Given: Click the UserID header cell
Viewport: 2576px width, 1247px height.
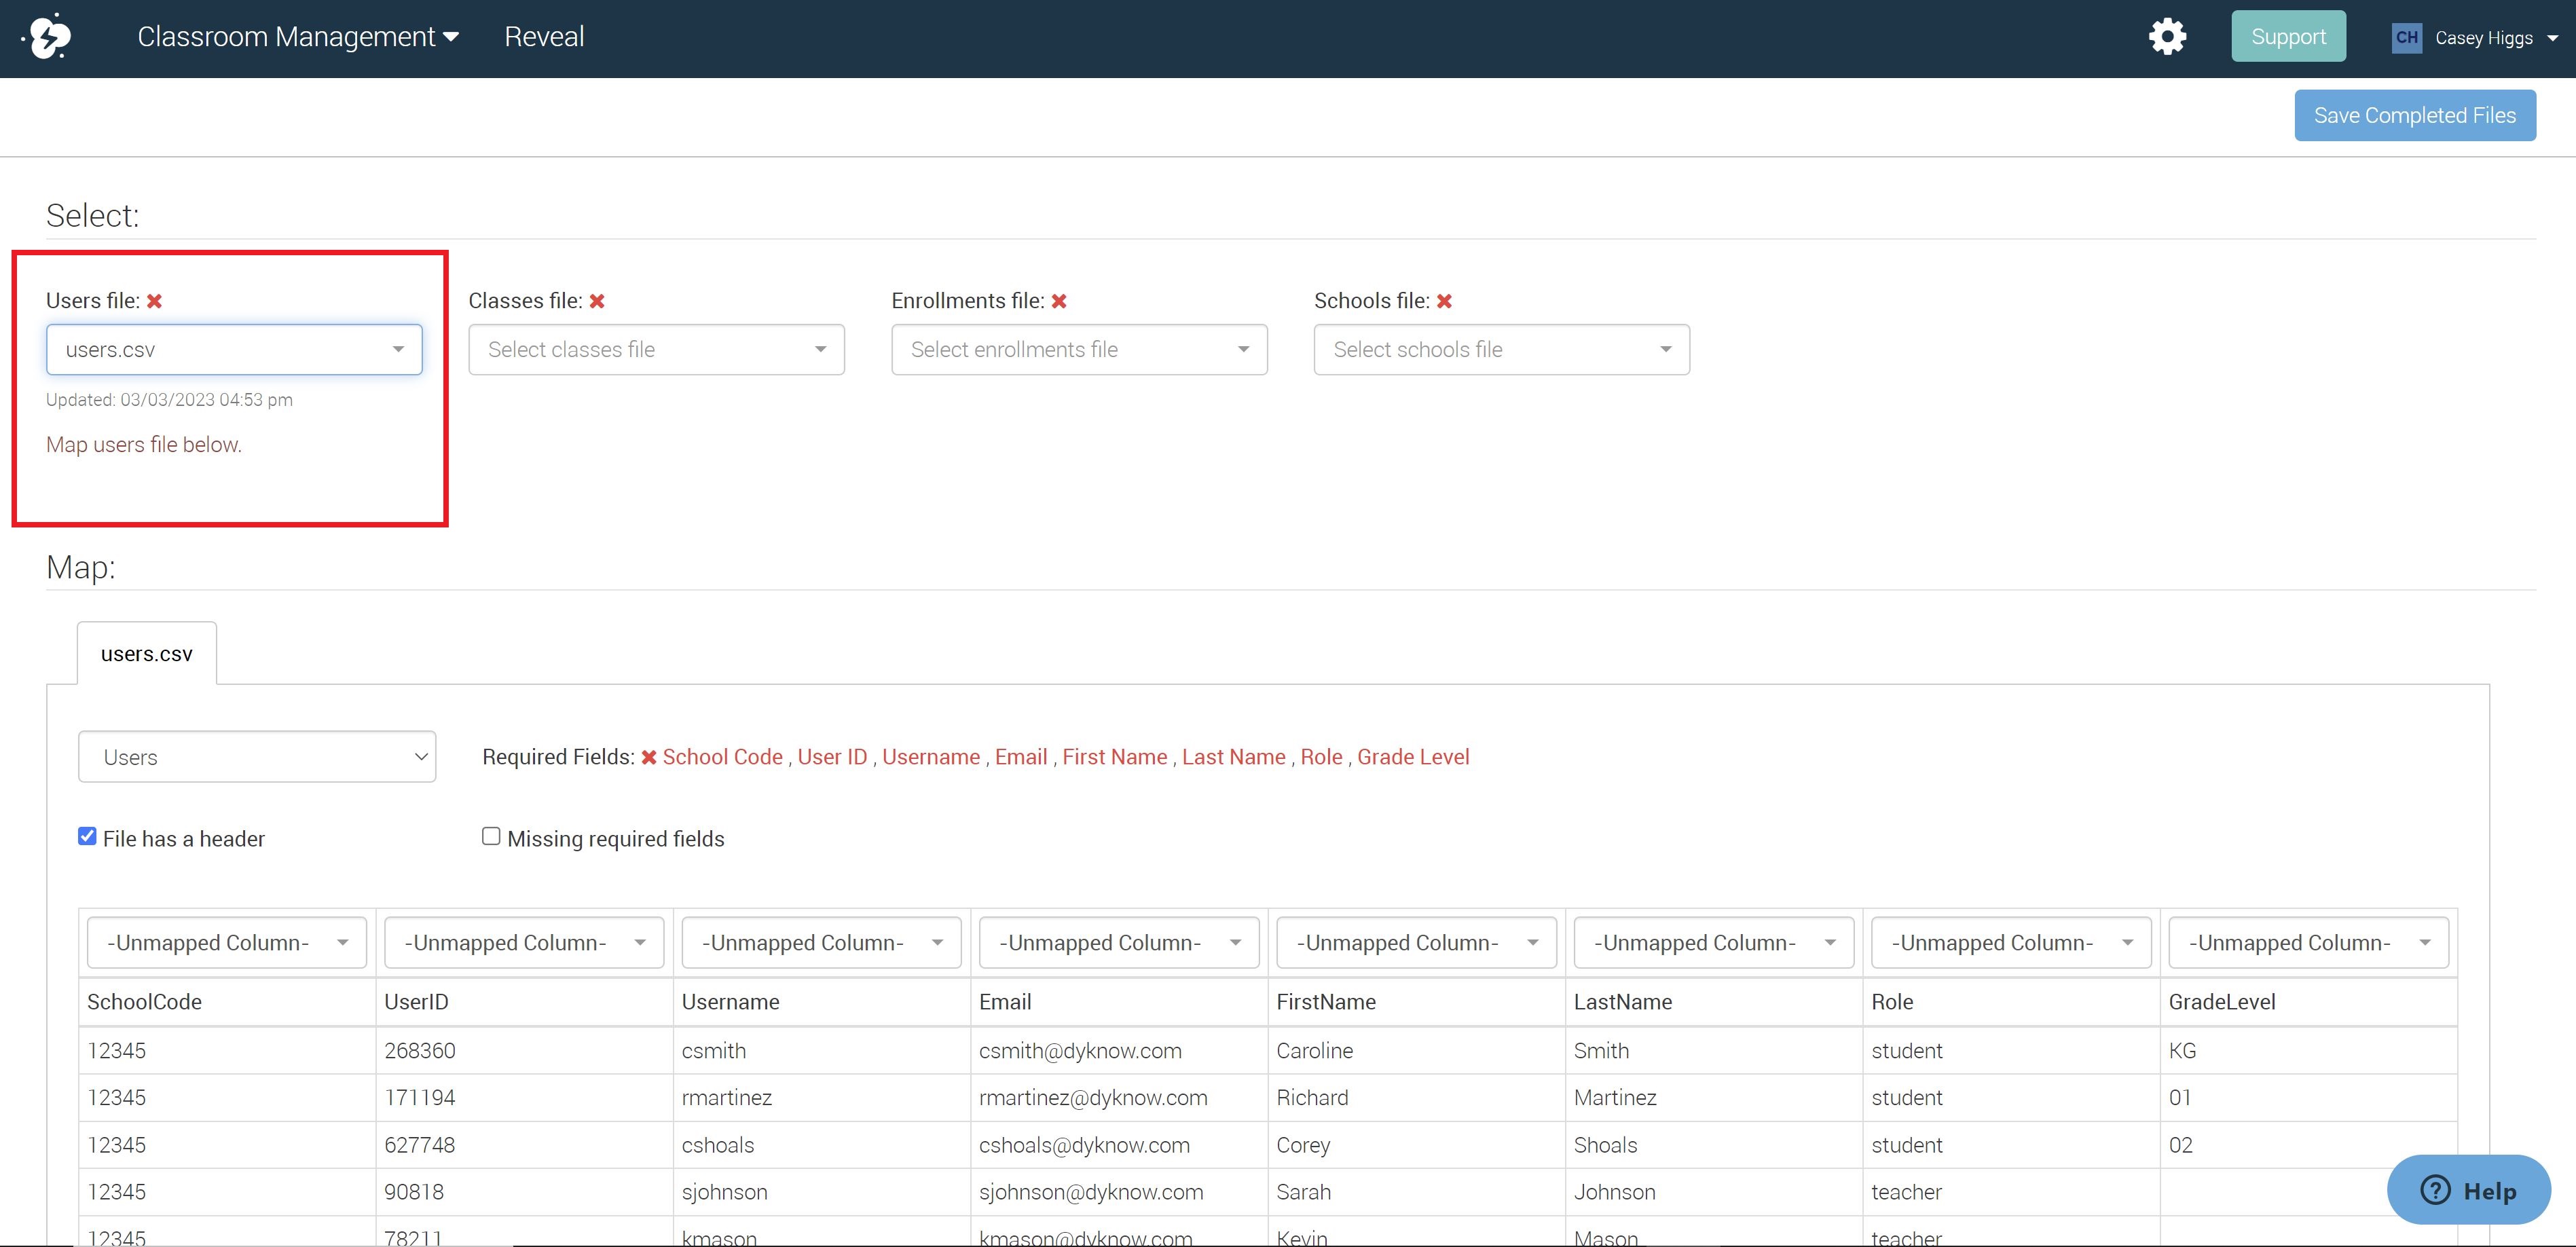Looking at the screenshot, I should tap(524, 1002).
